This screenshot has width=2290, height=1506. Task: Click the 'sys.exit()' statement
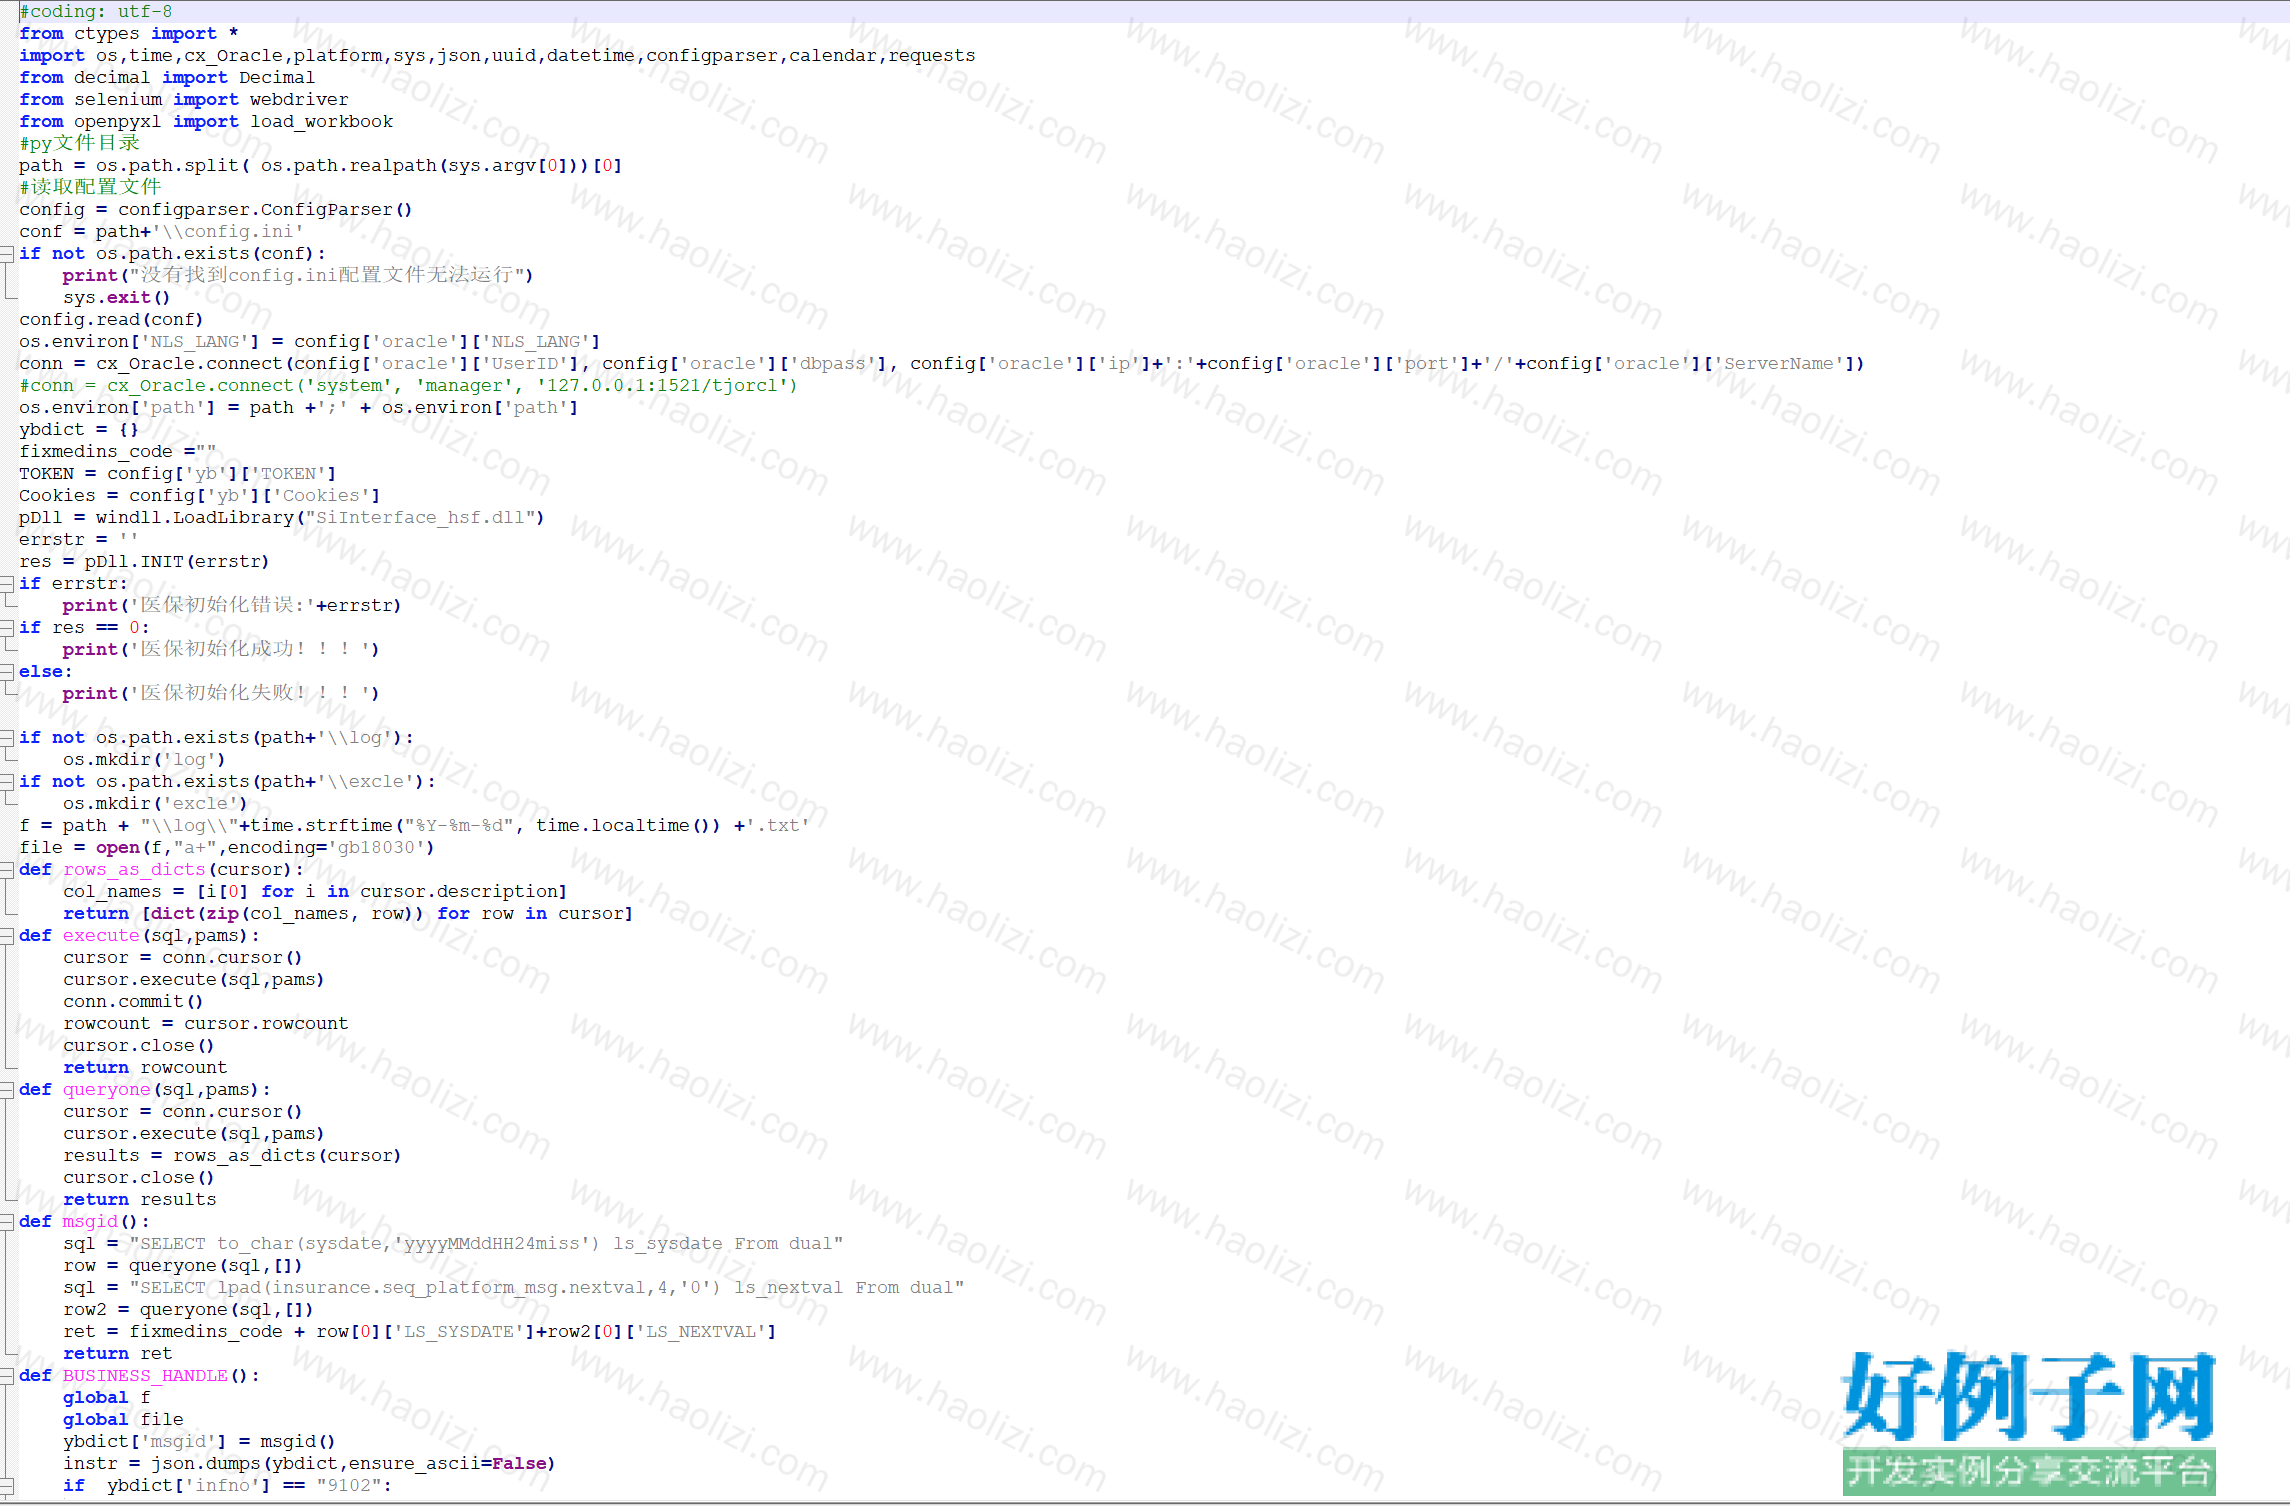(117, 298)
